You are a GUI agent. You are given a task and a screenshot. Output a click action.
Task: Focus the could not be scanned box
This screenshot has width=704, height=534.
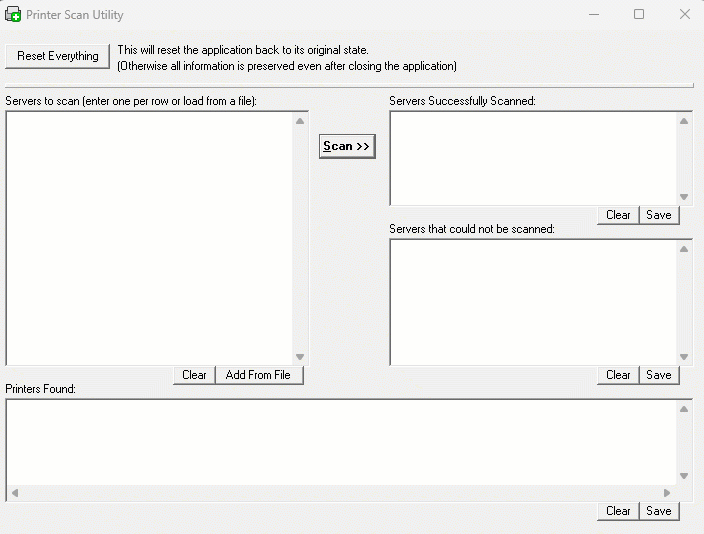[533, 302]
